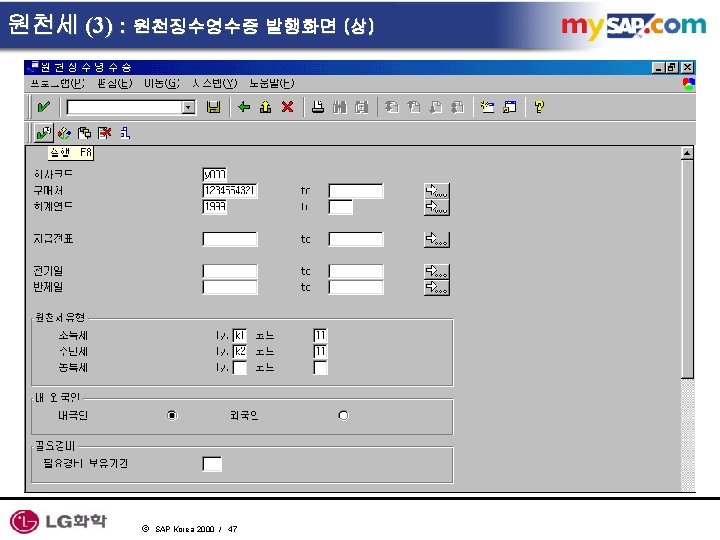Click the empty 농특세 type field

click(240, 368)
